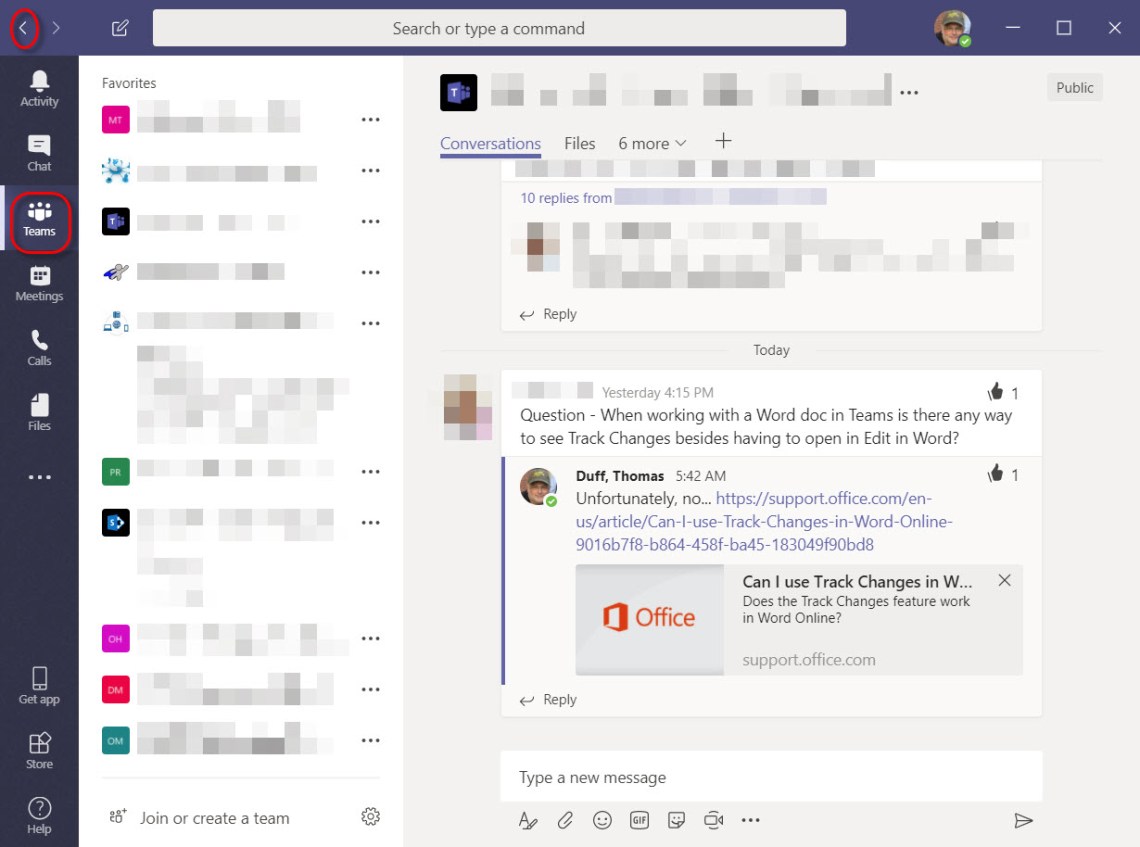Click the GIF icon in compose bar
The image size is (1140, 847).
click(x=639, y=820)
